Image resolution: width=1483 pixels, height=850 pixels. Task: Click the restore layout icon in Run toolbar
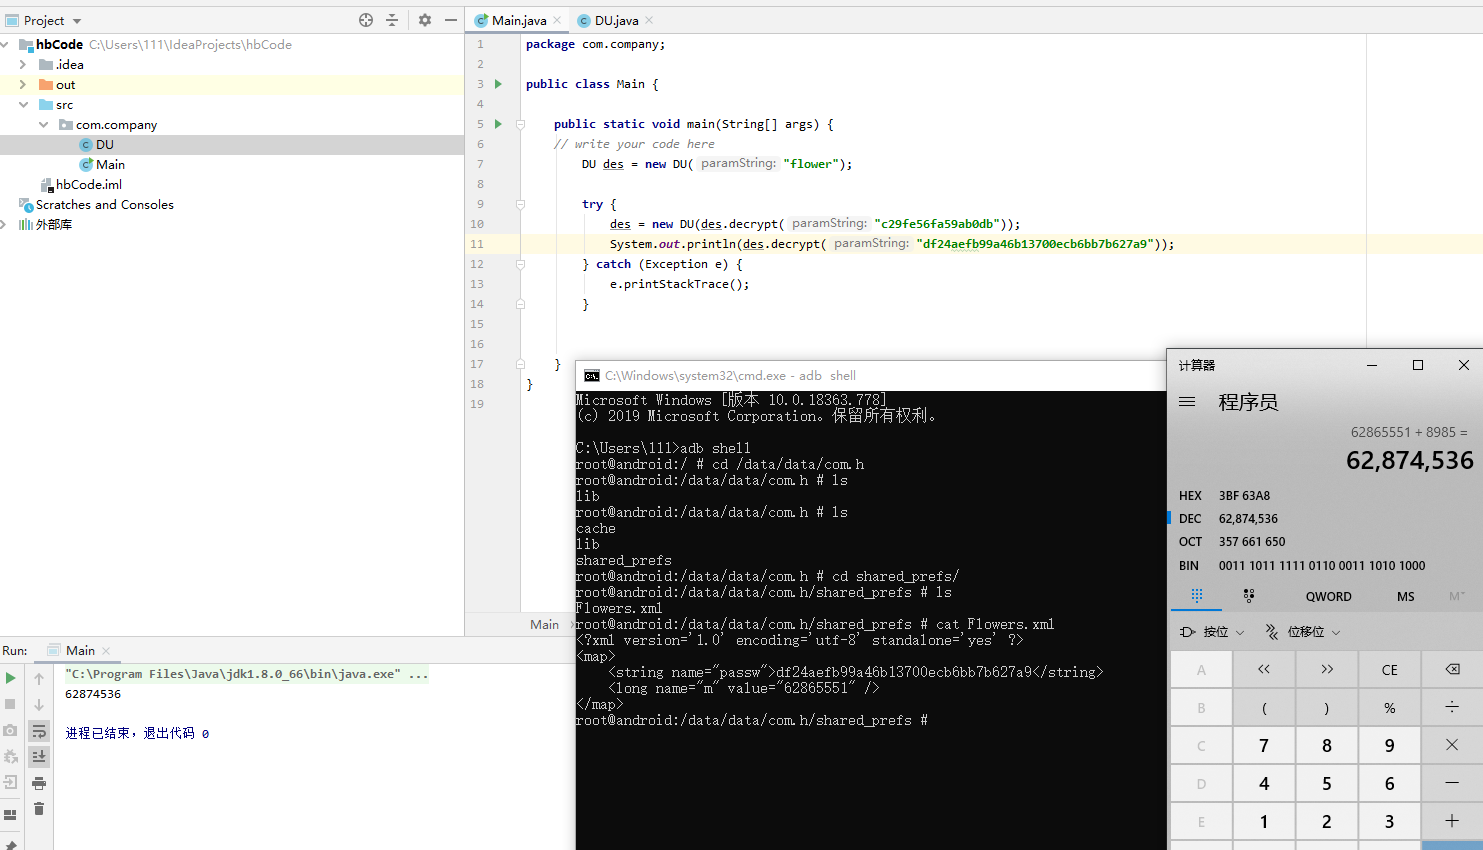pos(10,815)
